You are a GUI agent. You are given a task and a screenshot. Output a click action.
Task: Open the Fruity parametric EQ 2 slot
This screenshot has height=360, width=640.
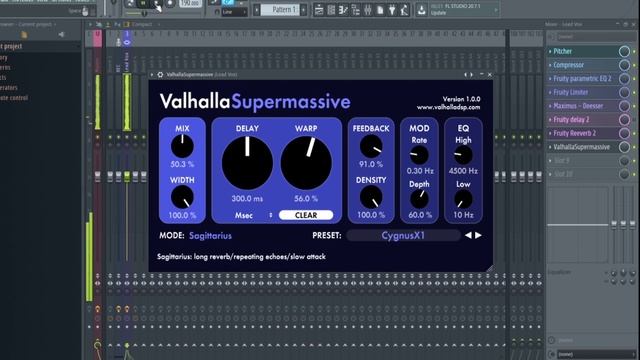pos(582,79)
